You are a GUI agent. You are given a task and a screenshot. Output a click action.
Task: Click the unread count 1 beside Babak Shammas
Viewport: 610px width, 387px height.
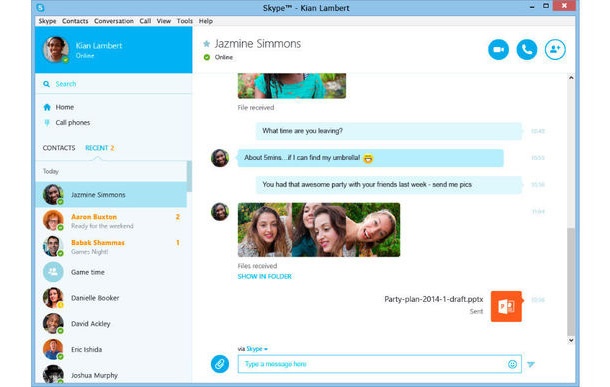tap(178, 243)
